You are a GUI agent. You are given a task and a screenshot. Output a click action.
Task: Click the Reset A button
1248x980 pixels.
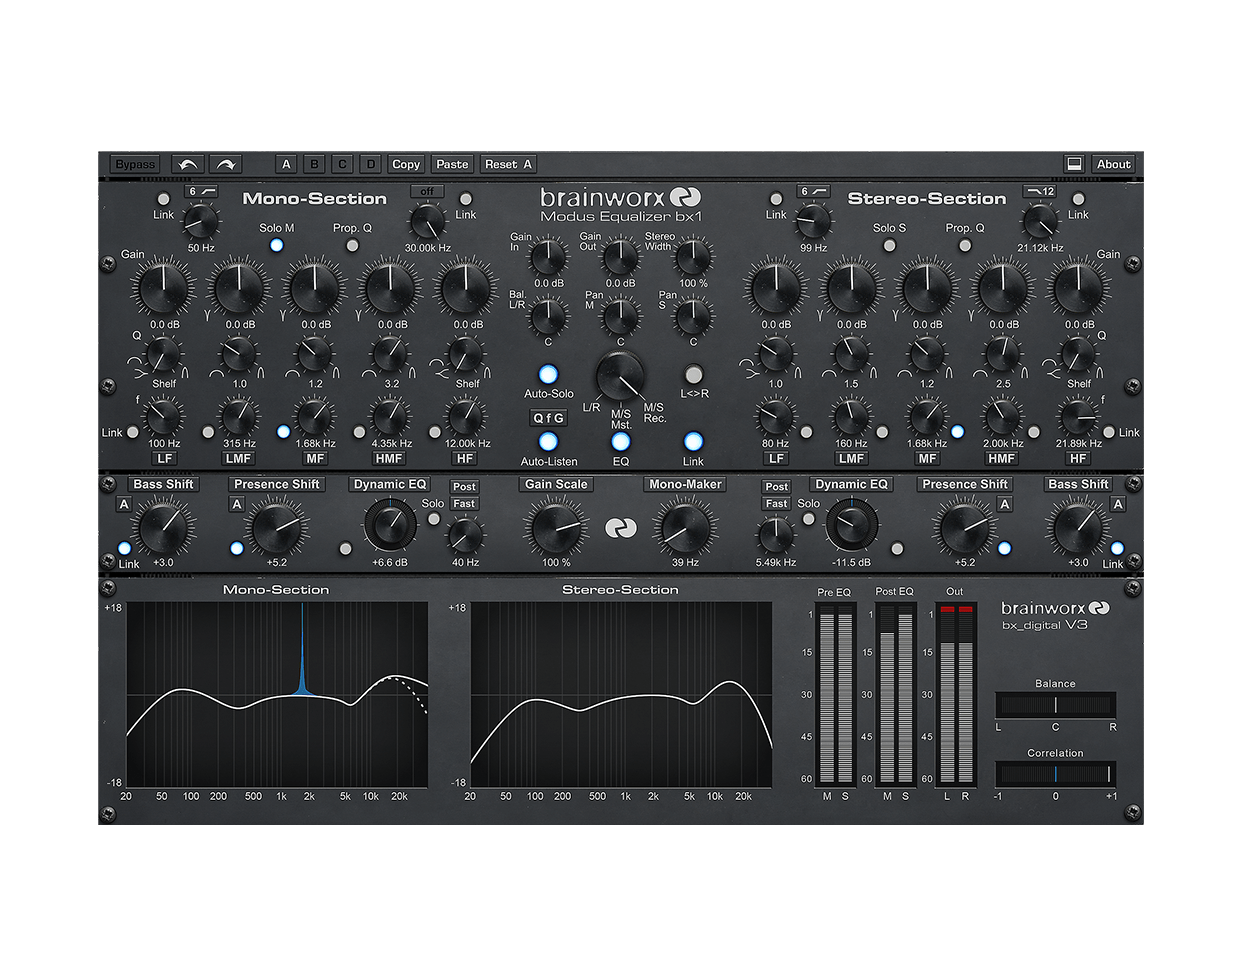click(508, 164)
